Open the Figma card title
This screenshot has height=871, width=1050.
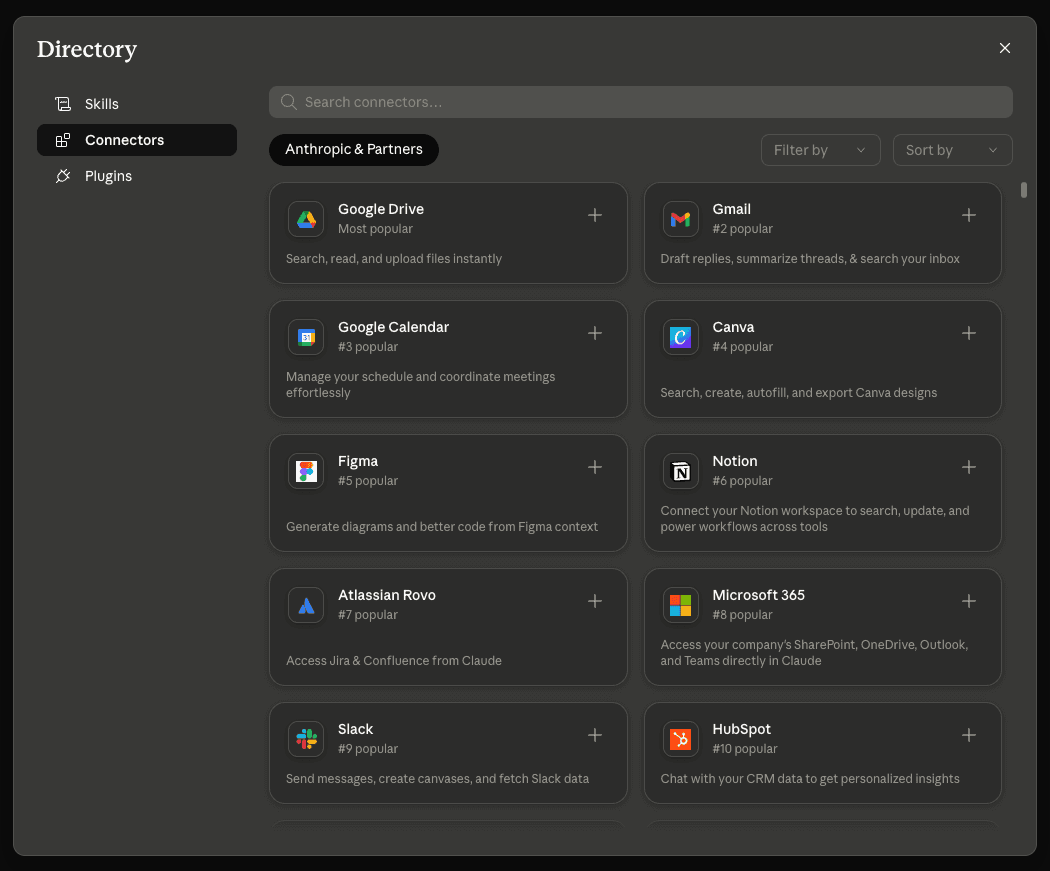[x=358, y=461]
